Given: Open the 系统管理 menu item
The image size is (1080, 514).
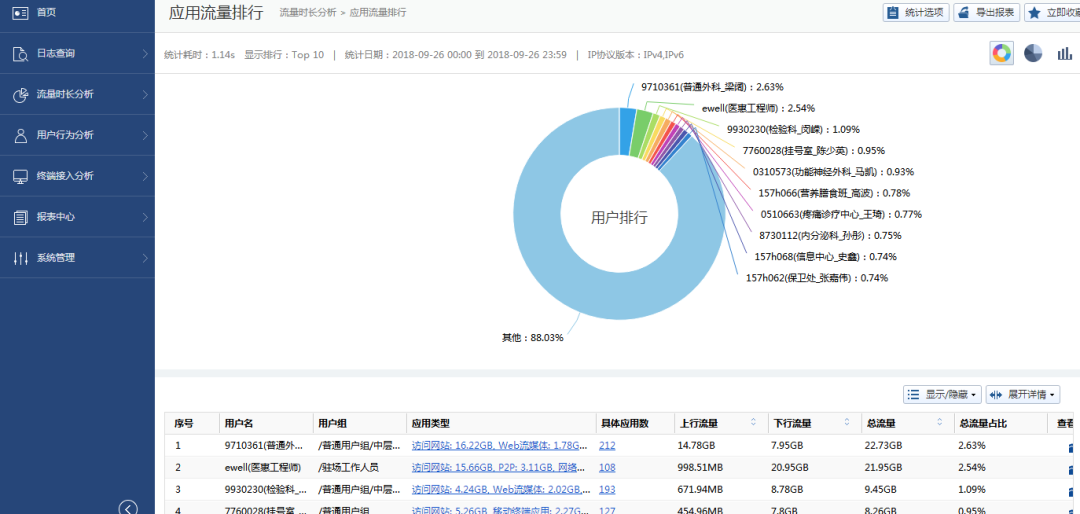Looking at the screenshot, I should pos(77,258).
